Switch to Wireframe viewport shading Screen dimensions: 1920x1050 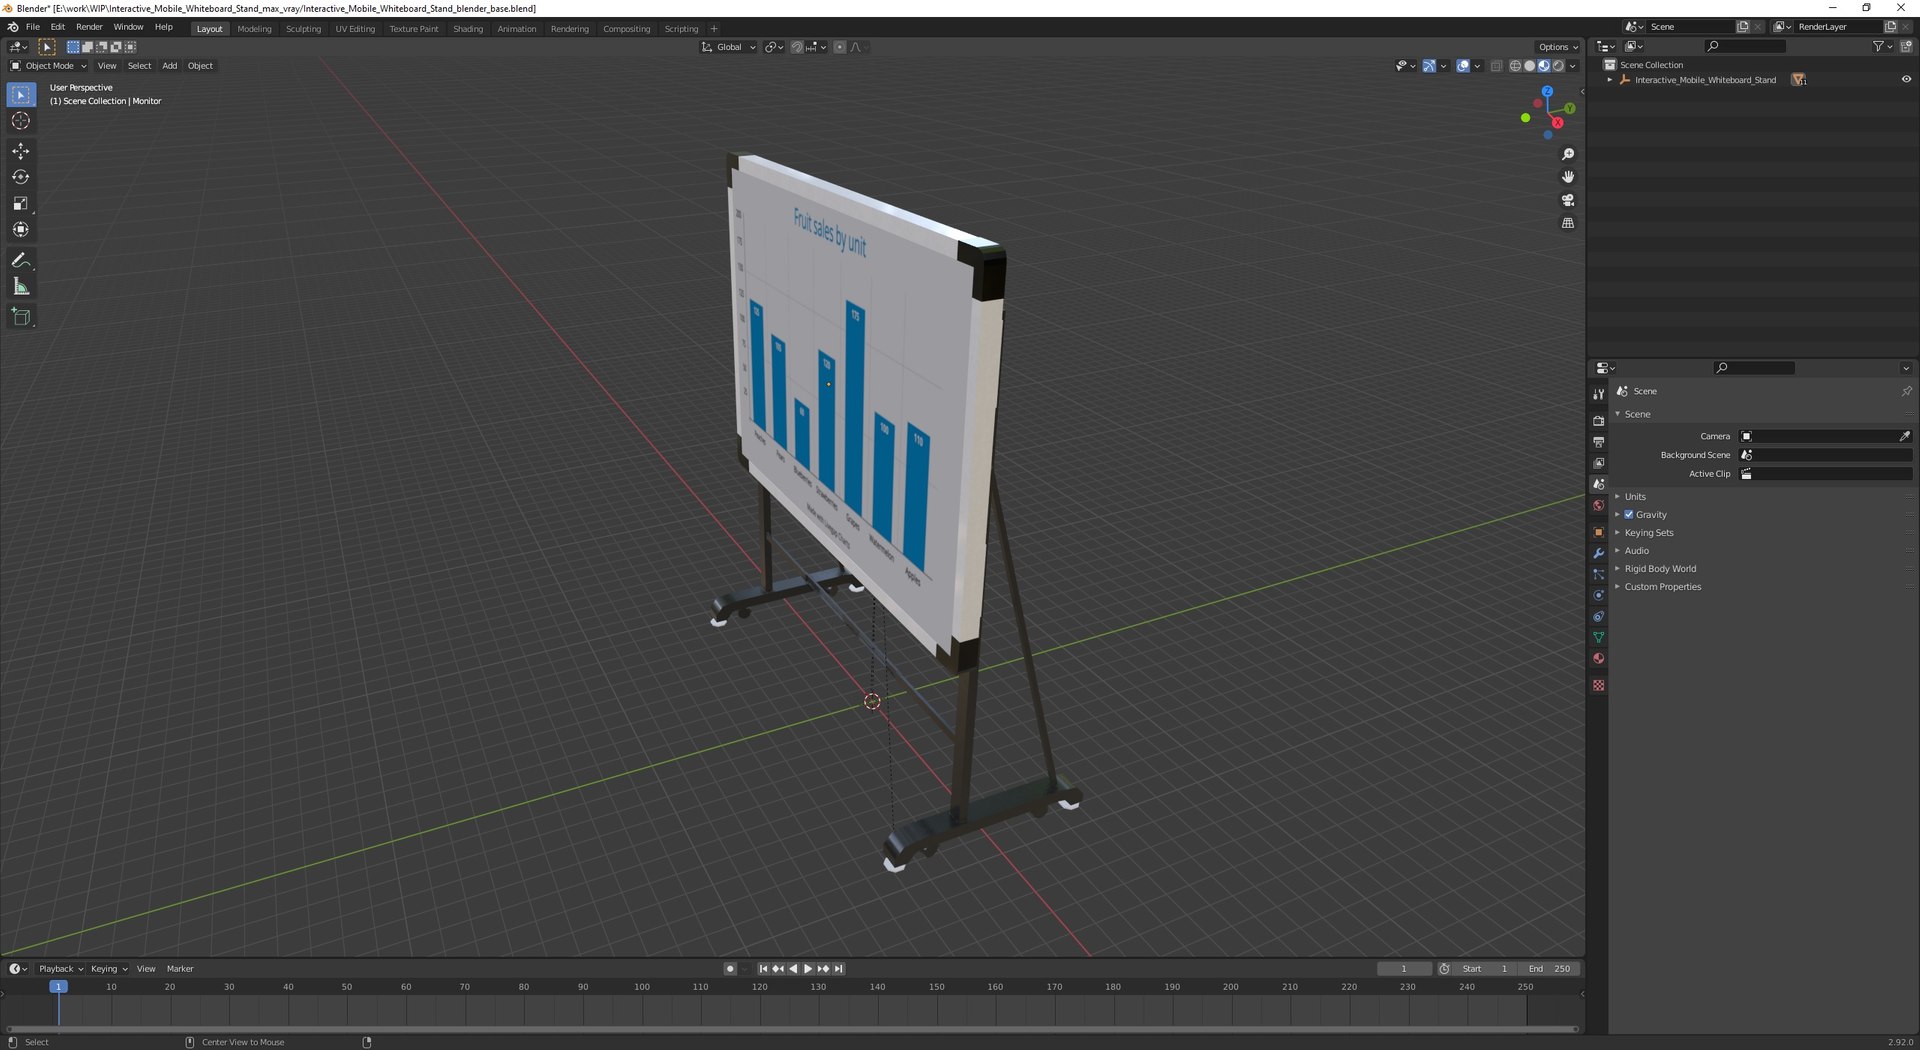(x=1515, y=66)
